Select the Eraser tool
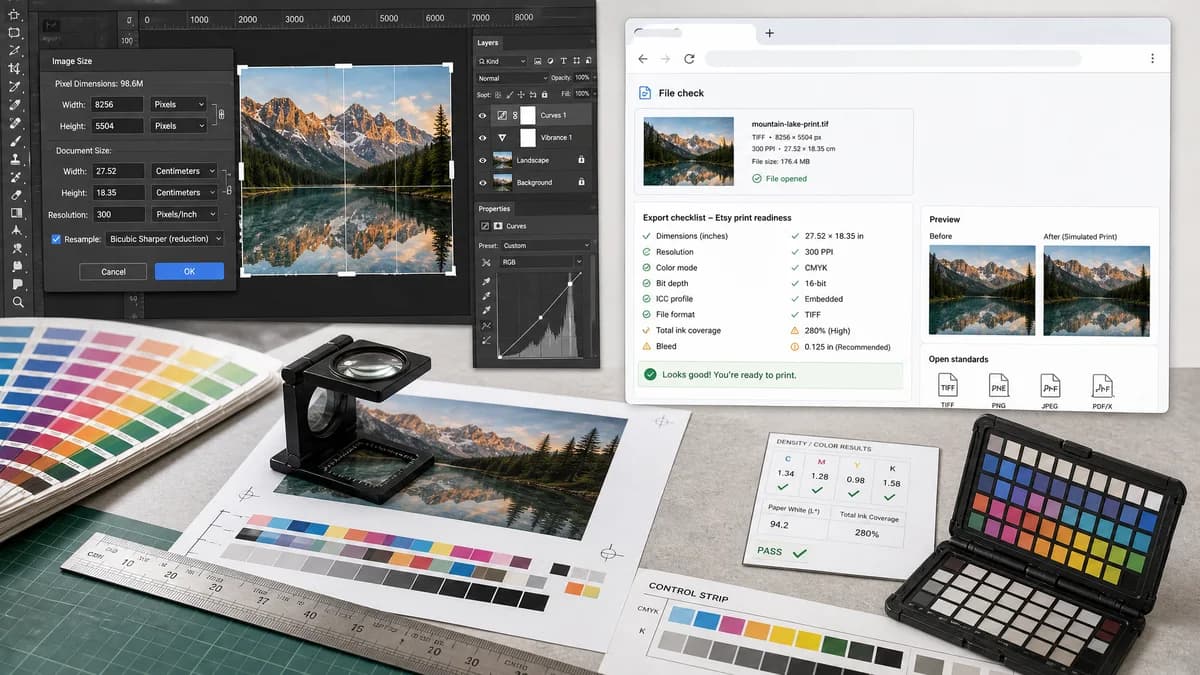 (15, 195)
